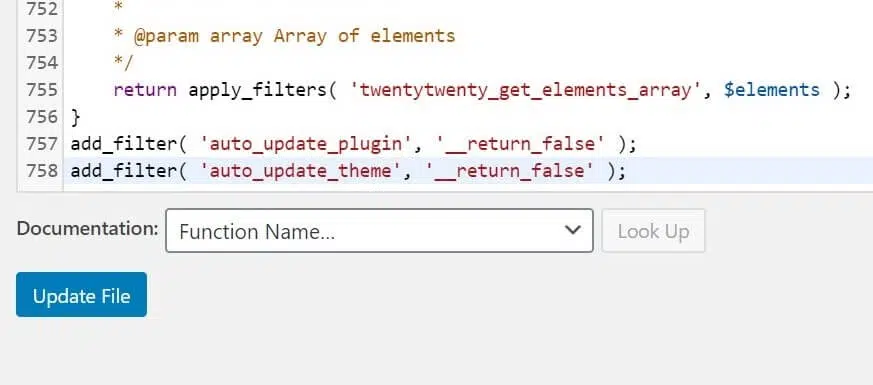The image size is (873, 385).
Task: Click the closing brace on line 756
Action: (x=76, y=117)
